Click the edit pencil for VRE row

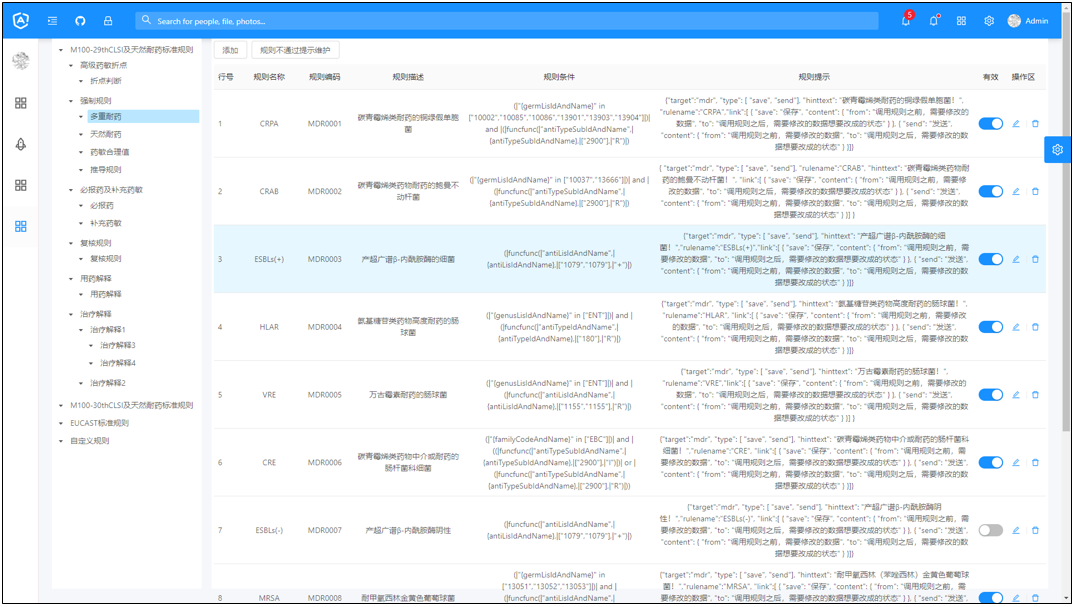click(x=1016, y=395)
